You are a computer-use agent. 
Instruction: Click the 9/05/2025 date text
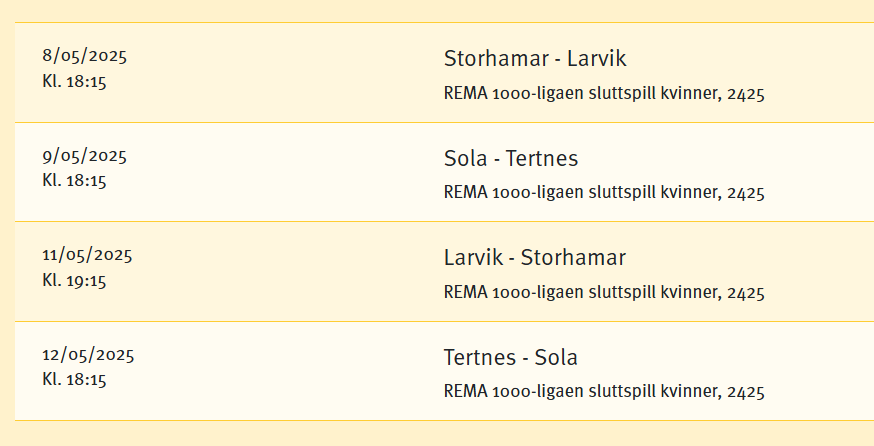coord(84,155)
